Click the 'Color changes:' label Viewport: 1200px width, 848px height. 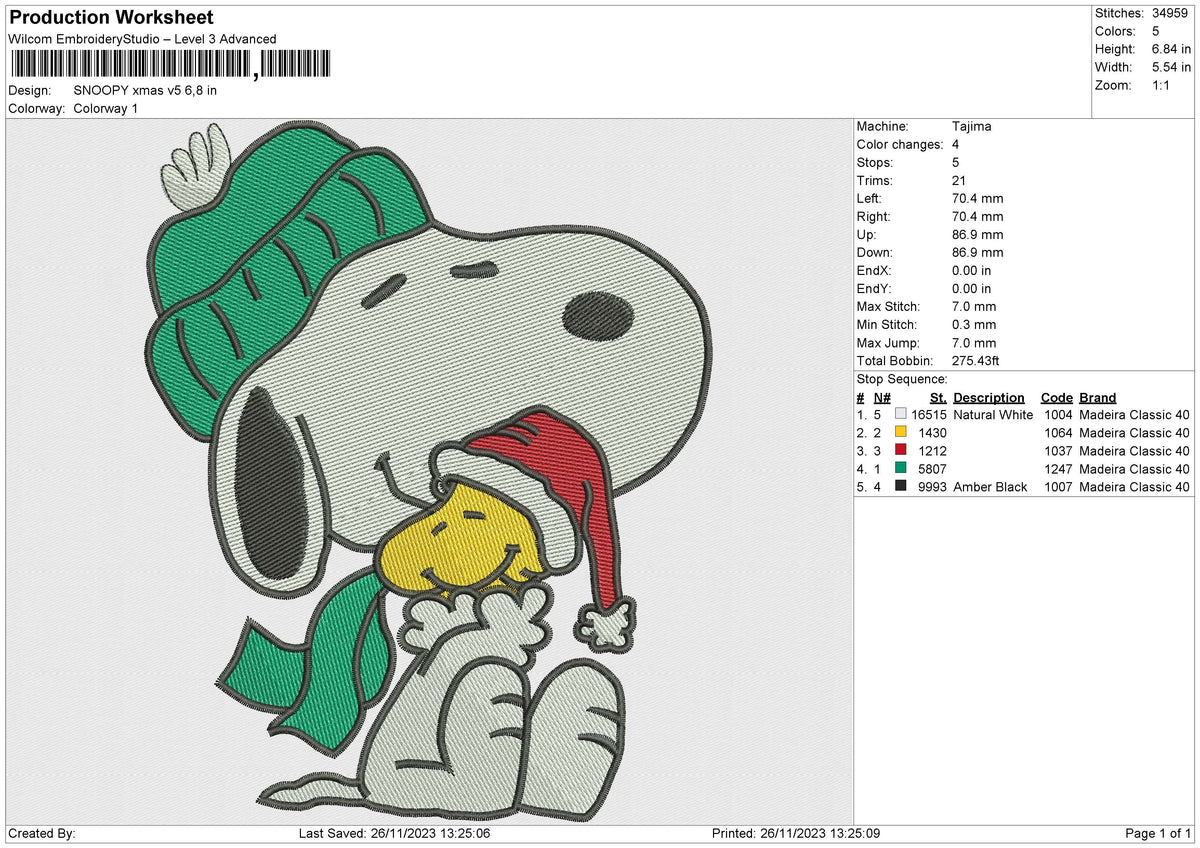900,145
